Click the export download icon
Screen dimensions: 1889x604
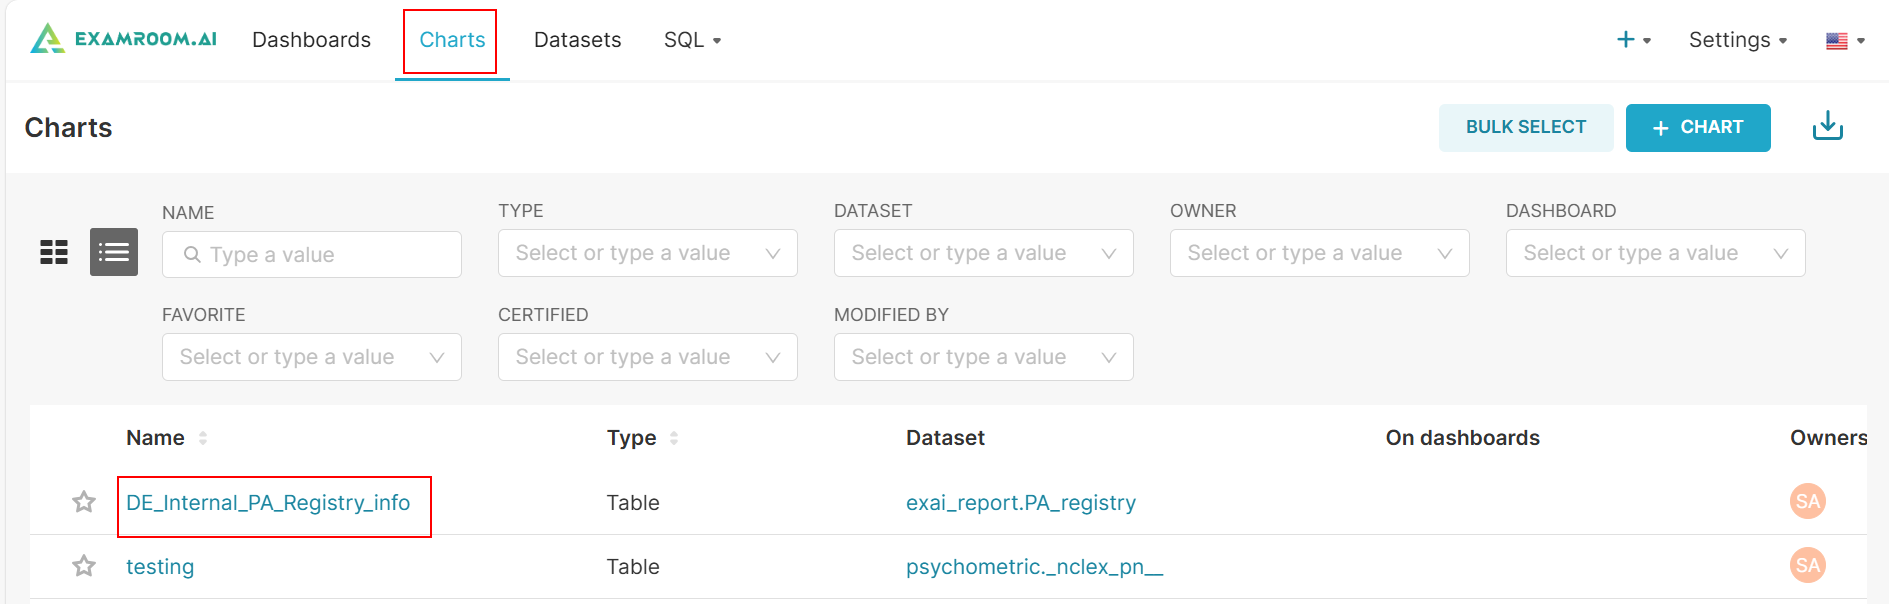[1827, 127]
